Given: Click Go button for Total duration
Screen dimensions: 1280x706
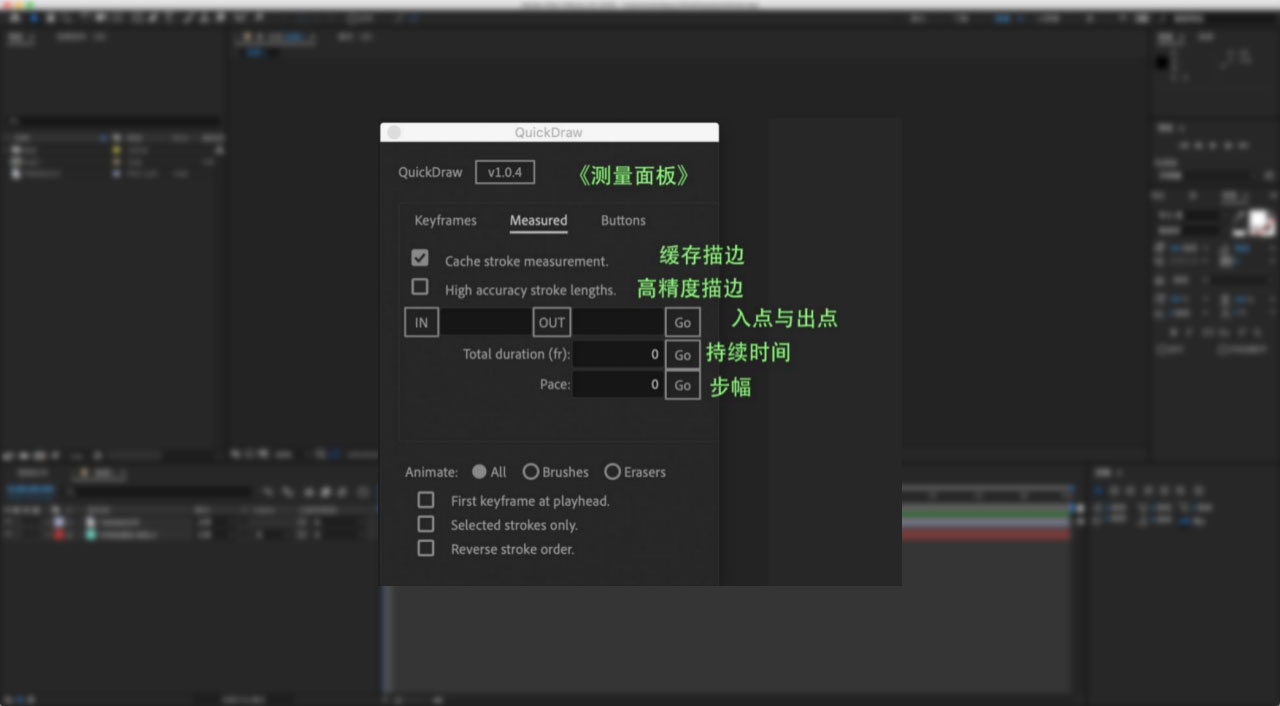Looking at the screenshot, I should click(683, 354).
